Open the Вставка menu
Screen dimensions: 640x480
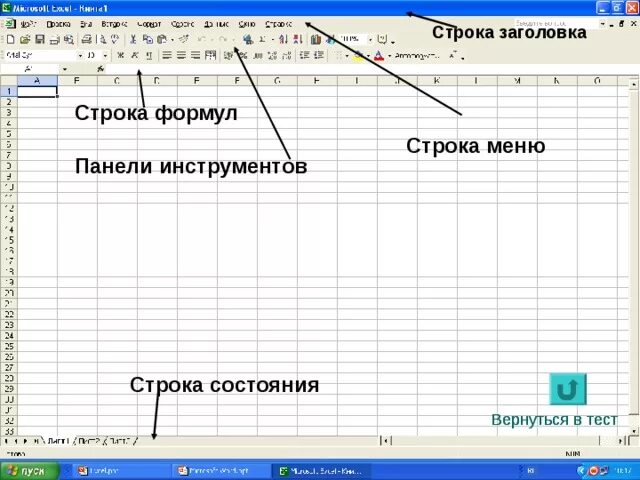pos(114,24)
